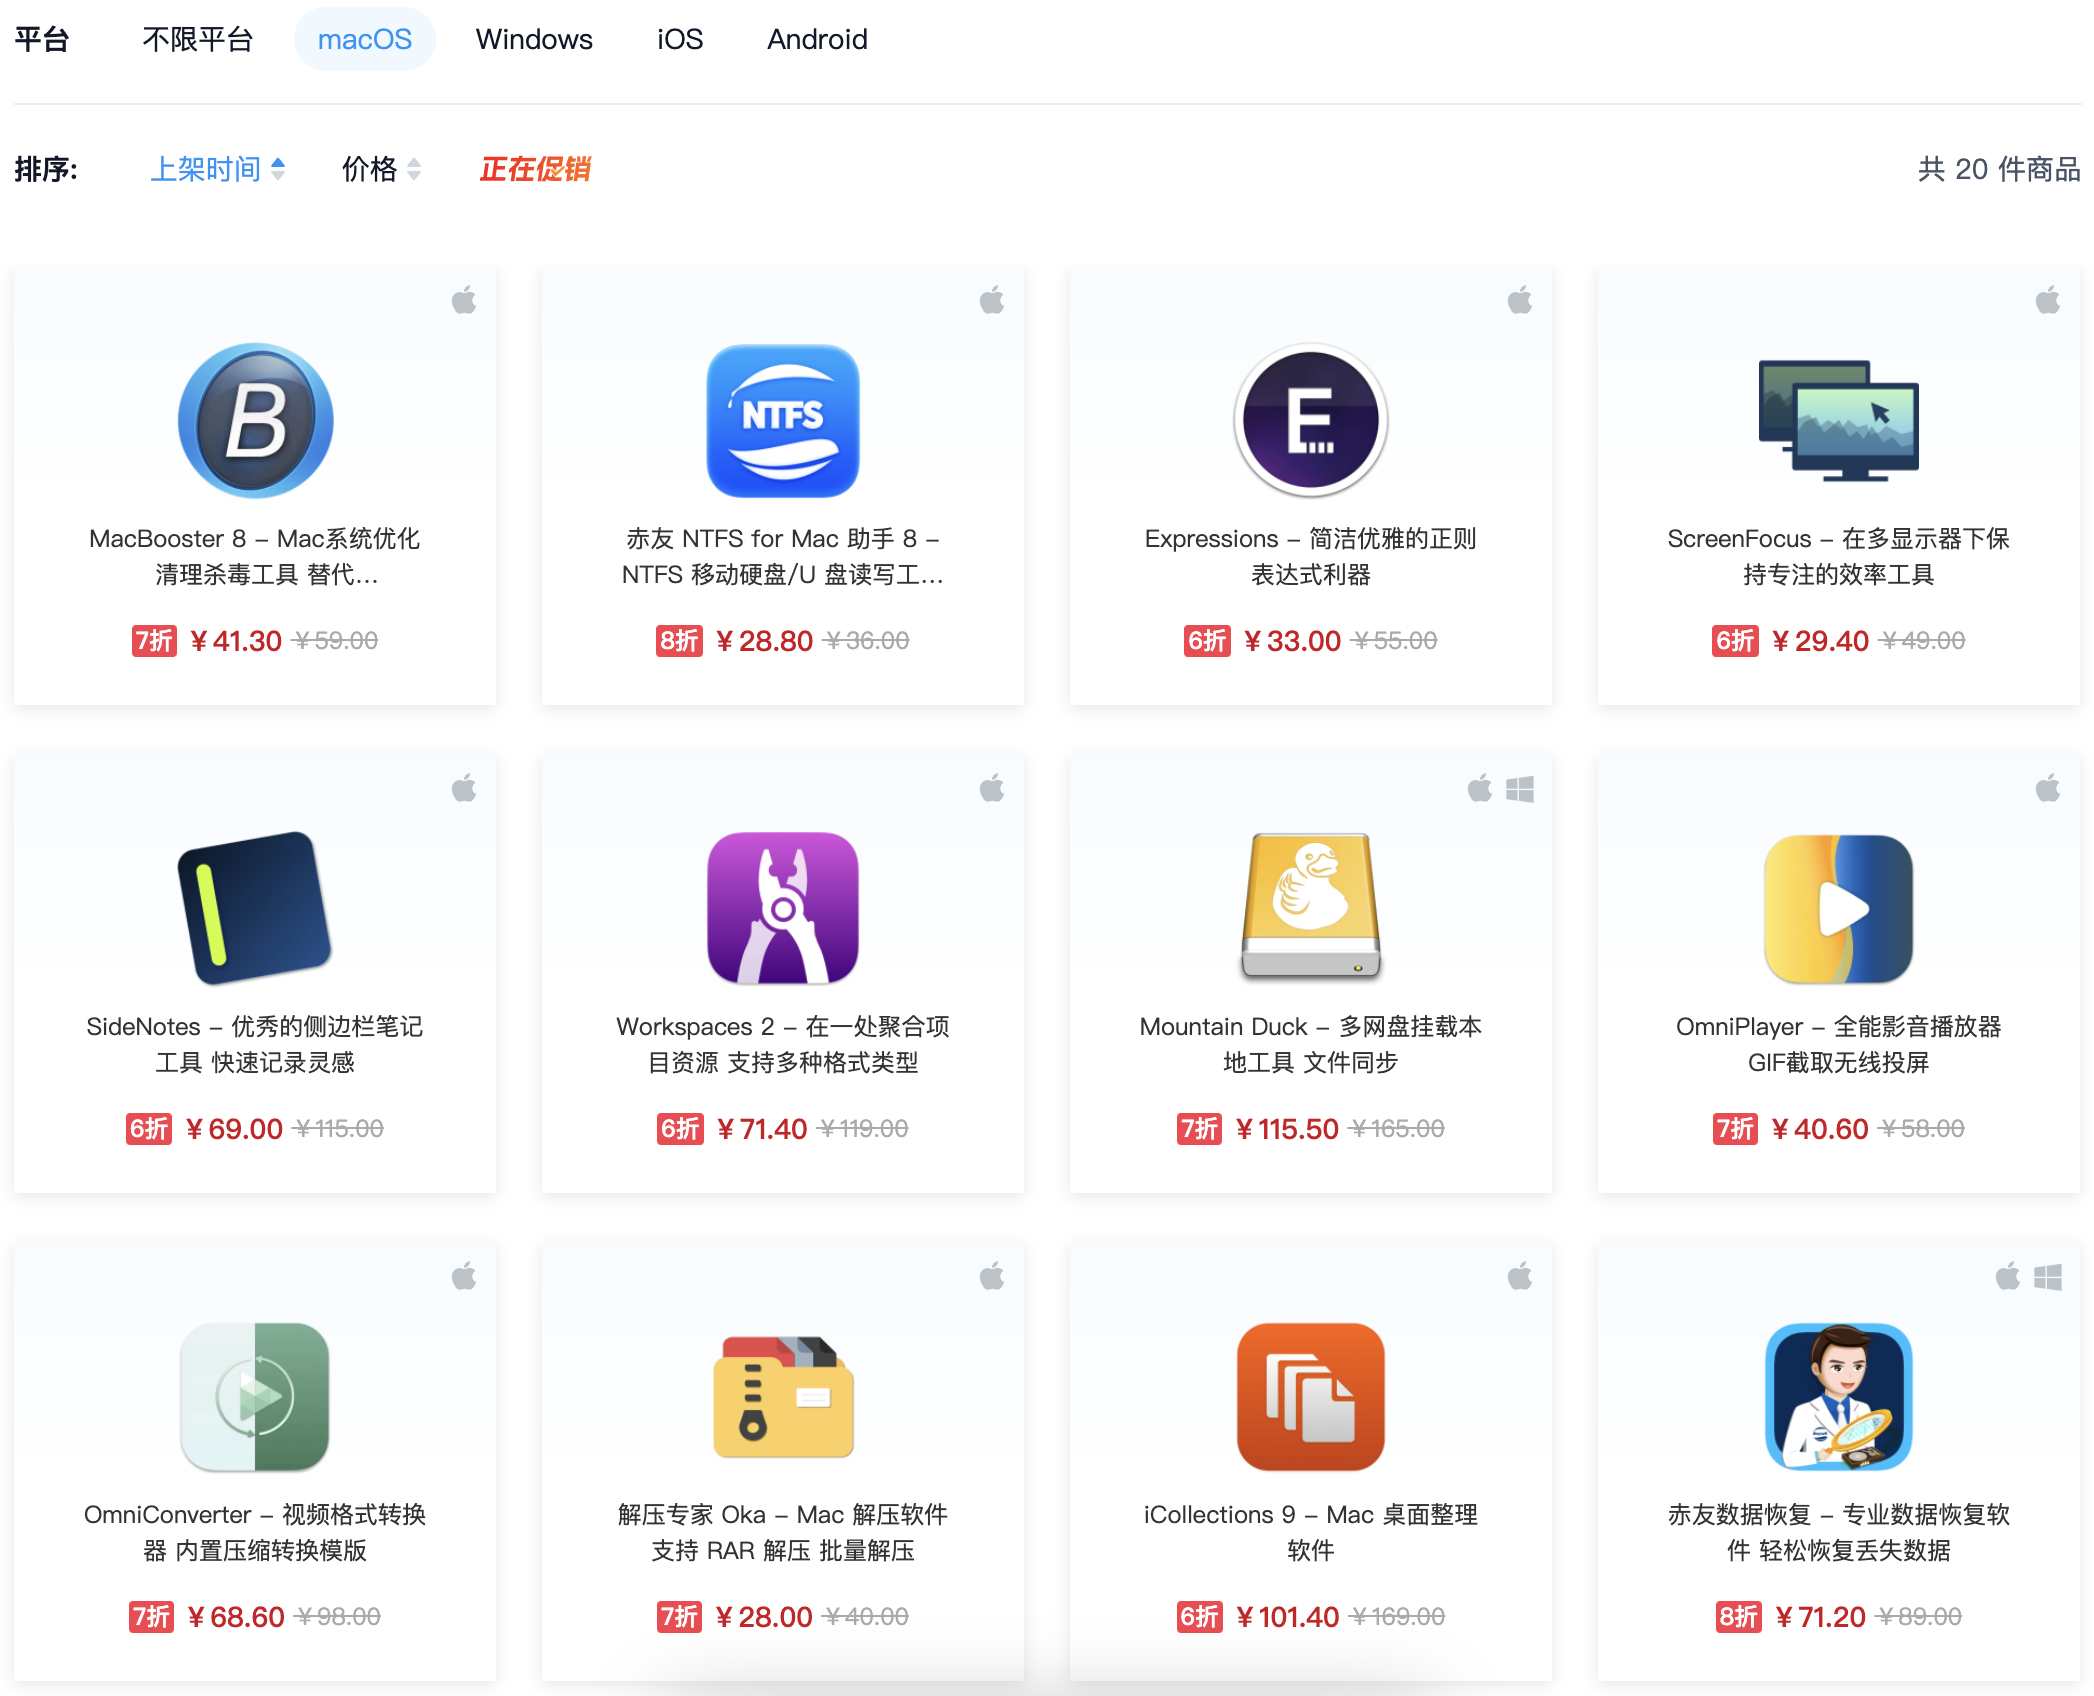Click the Oka archive folder icon
This screenshot has width=2094, height=1696.
[x=783, y=1396]
